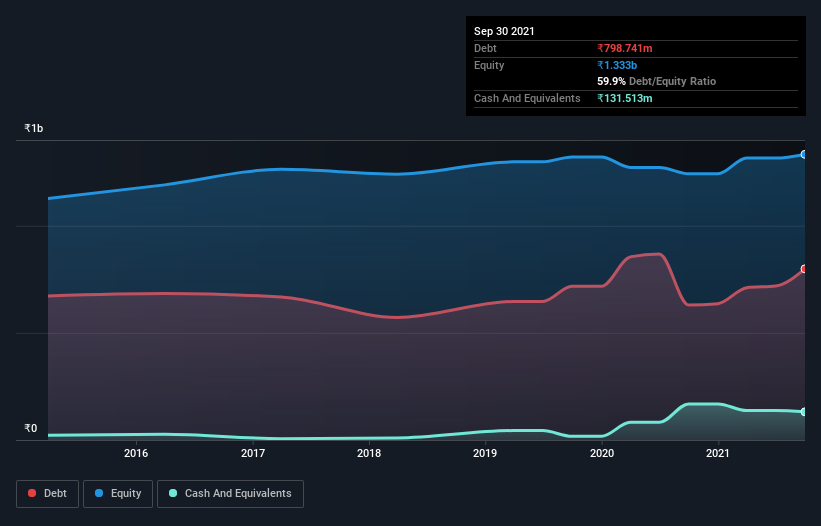The image size is (821, 526).
Task: Click the Sep 30 2021 tooltip date
Action: point(504,31)
